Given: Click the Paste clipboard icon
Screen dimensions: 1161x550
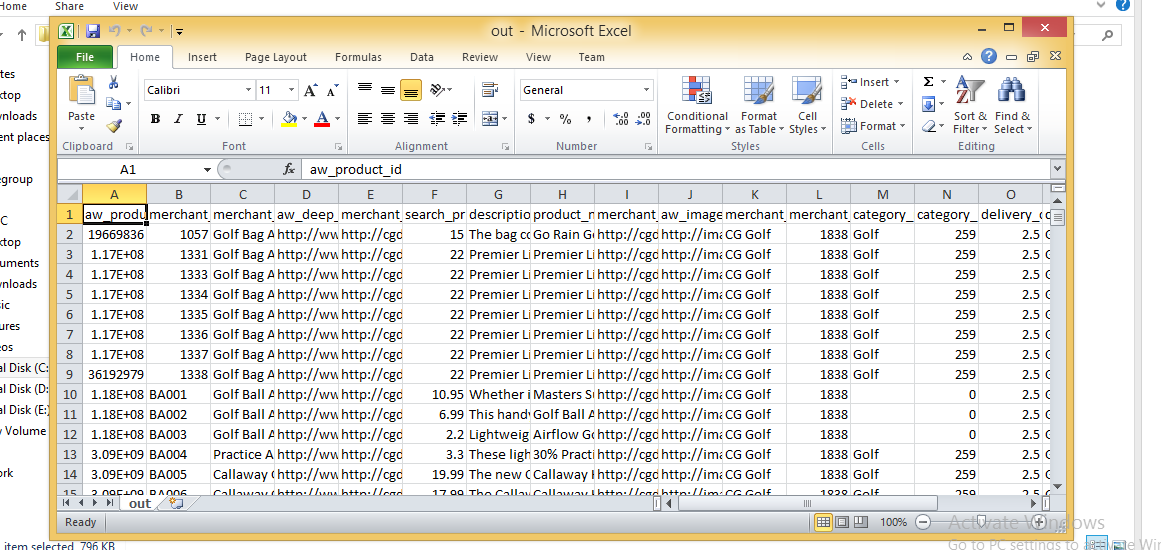Looking at the screenshot, I should point(81,91).
